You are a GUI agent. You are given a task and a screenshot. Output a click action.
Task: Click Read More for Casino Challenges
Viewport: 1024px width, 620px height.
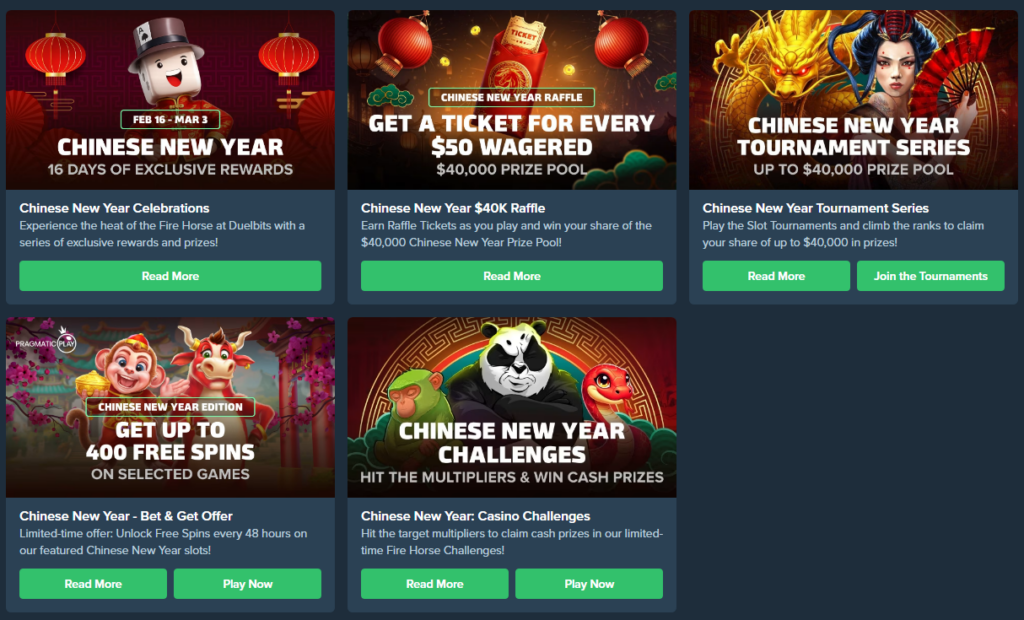click(x=434, y=583)
